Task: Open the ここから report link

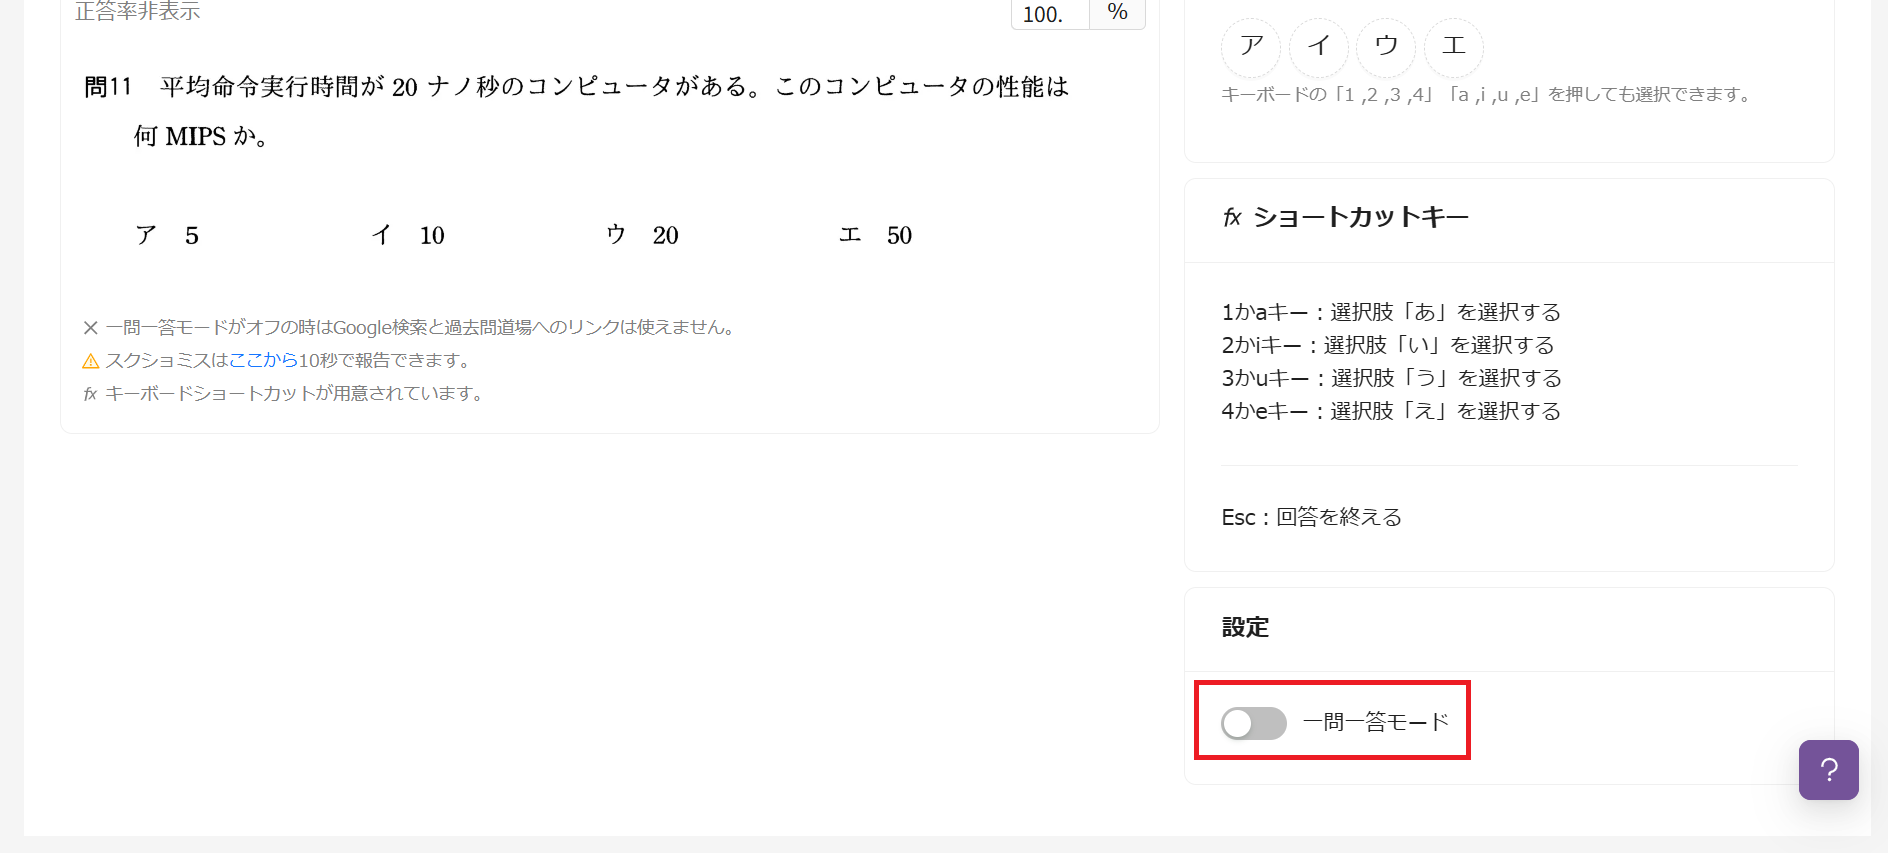Action: click(x=263, y=360)
